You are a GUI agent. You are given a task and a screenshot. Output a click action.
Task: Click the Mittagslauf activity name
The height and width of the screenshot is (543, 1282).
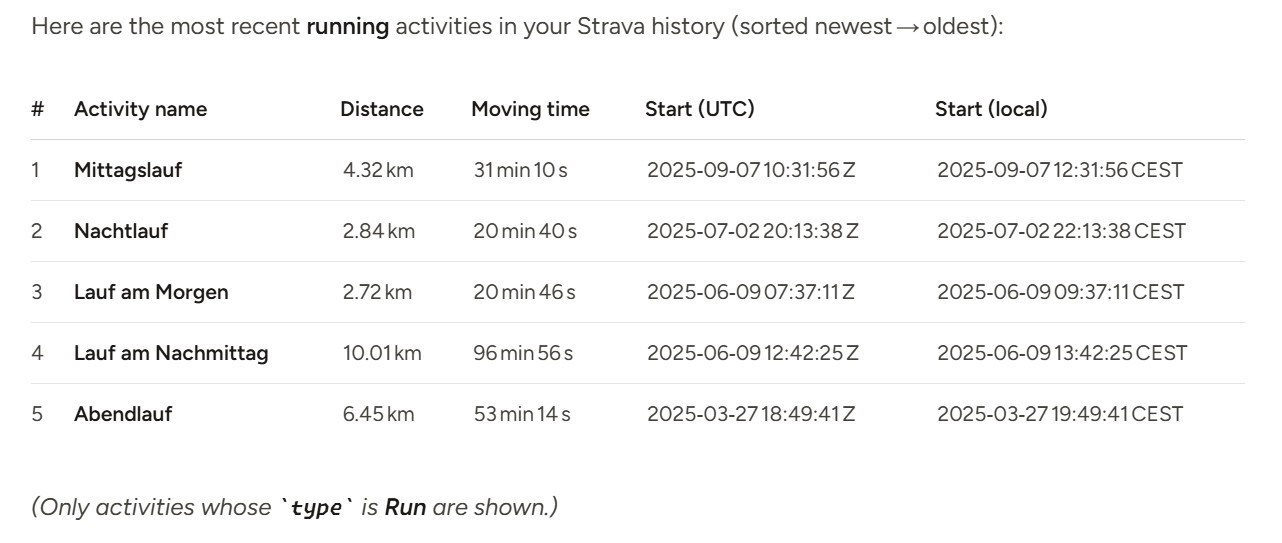click(x=128, y=170)
